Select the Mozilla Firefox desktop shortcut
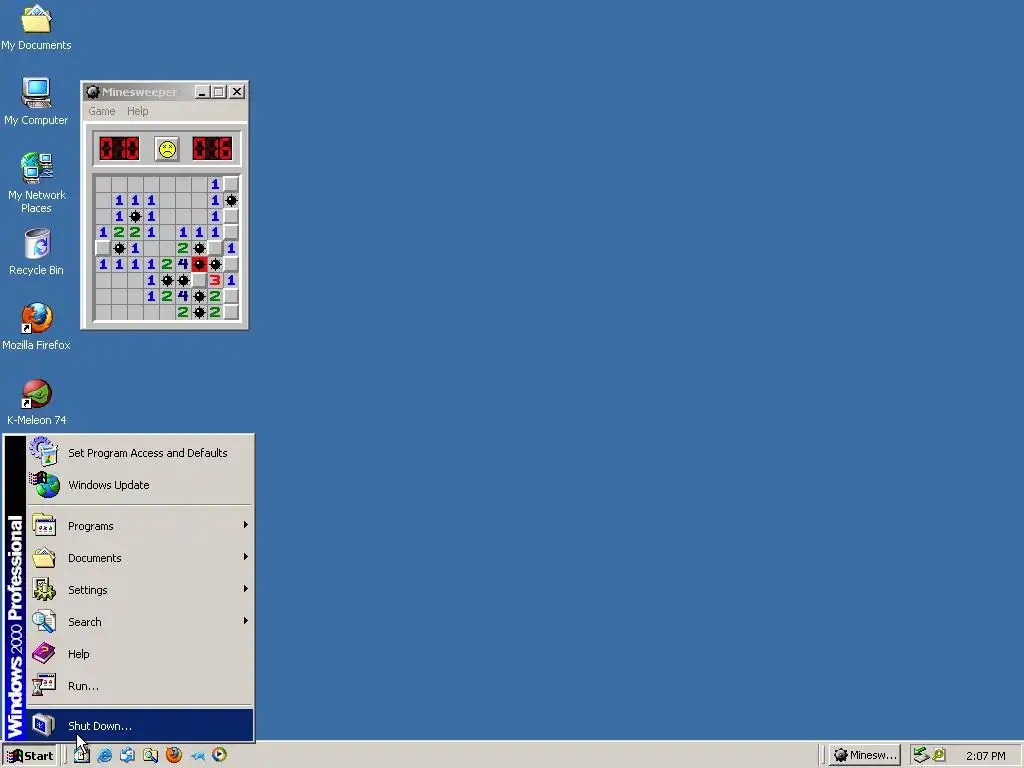The width and height of the screenshot is (1024, 768). [x=37, y=327]
